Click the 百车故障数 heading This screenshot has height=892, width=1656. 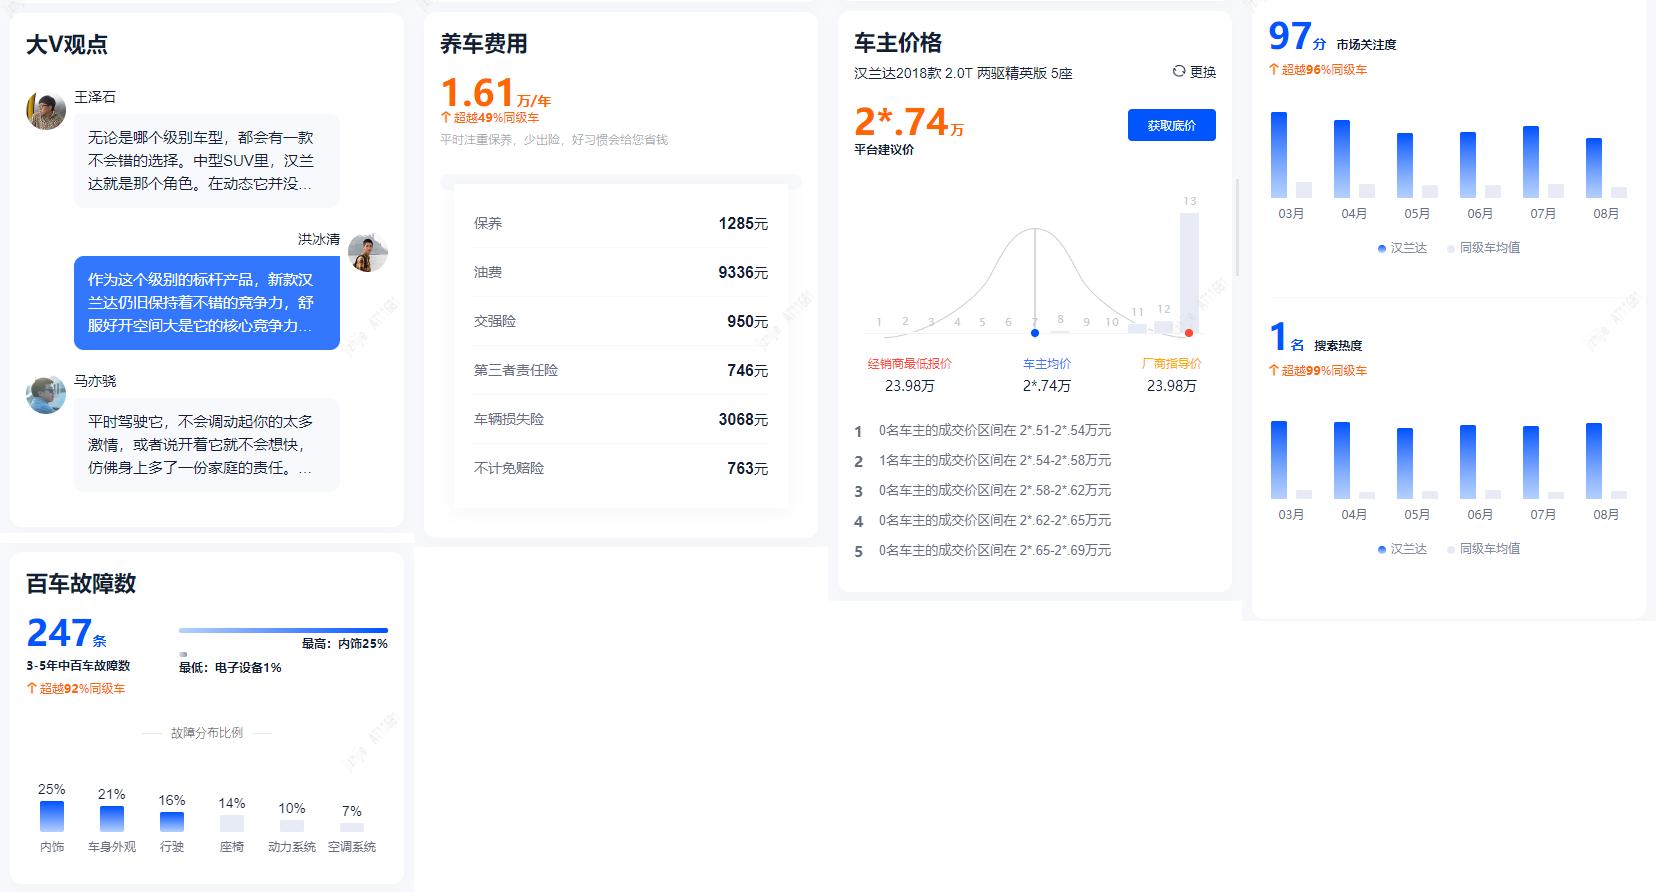click(81, 584)
